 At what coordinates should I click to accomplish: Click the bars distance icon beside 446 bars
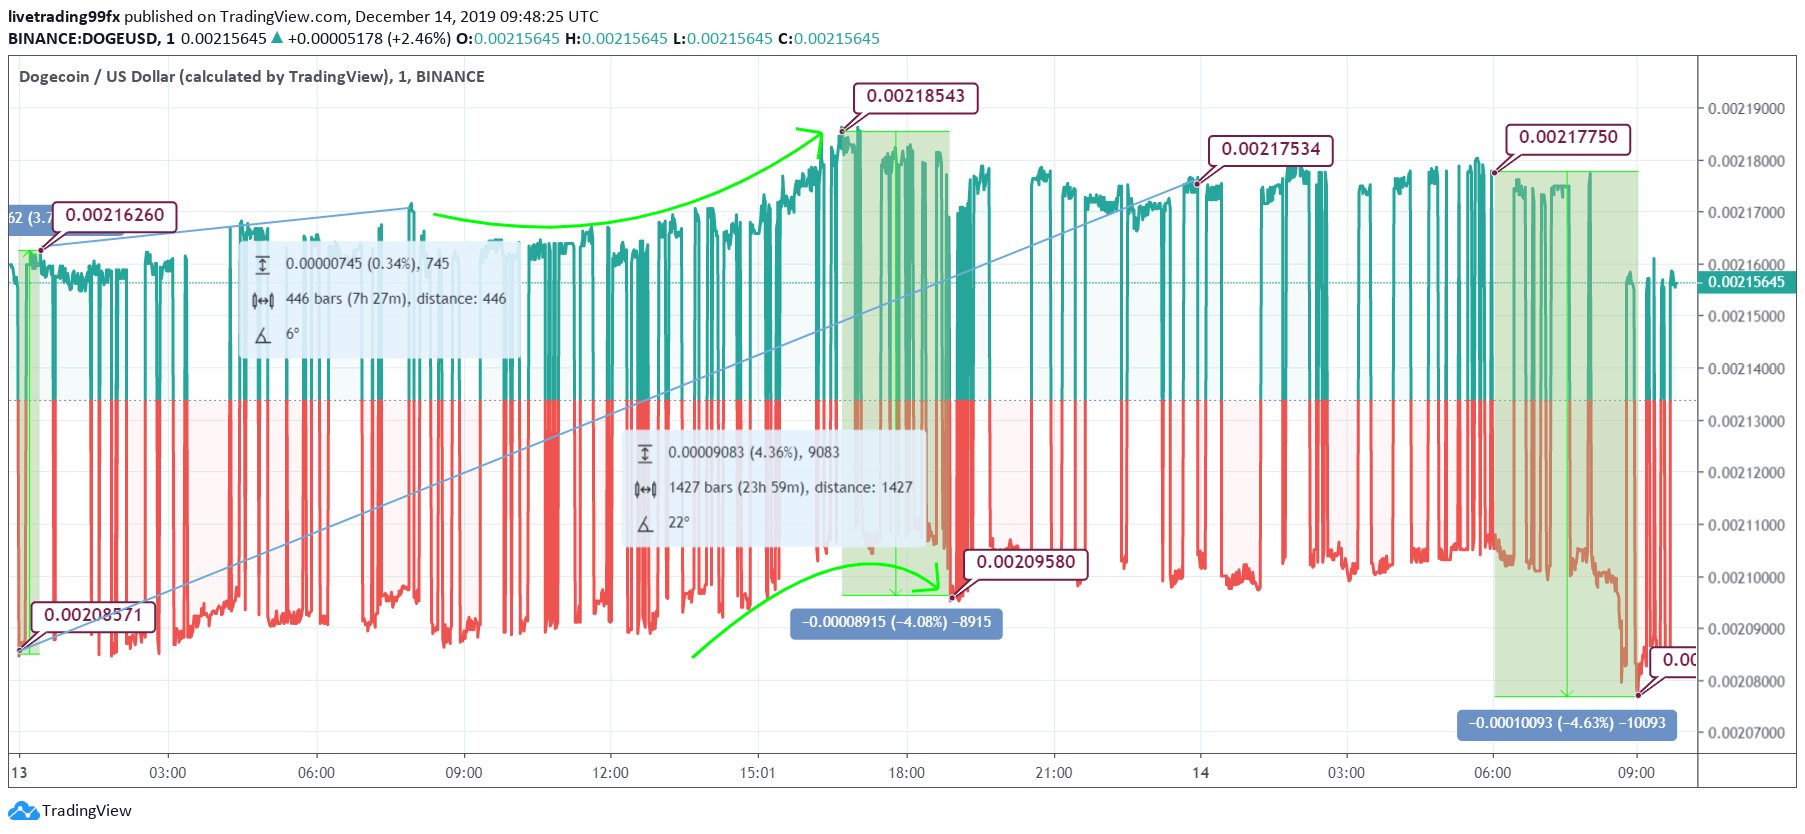(263, 300)
